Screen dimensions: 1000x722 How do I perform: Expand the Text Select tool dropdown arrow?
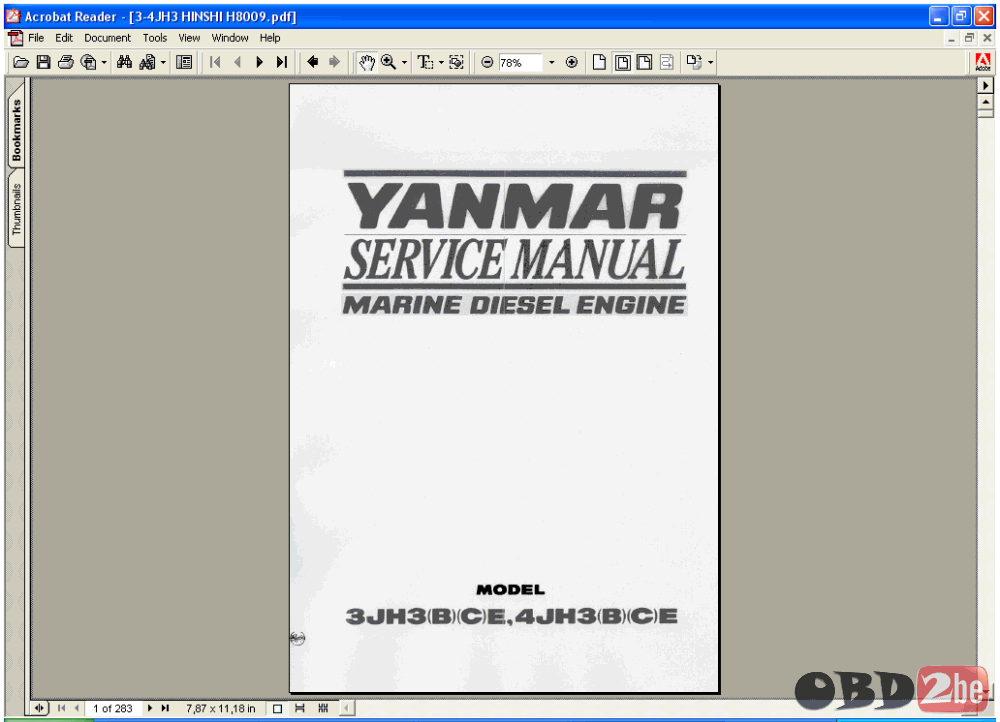[441, 63]
